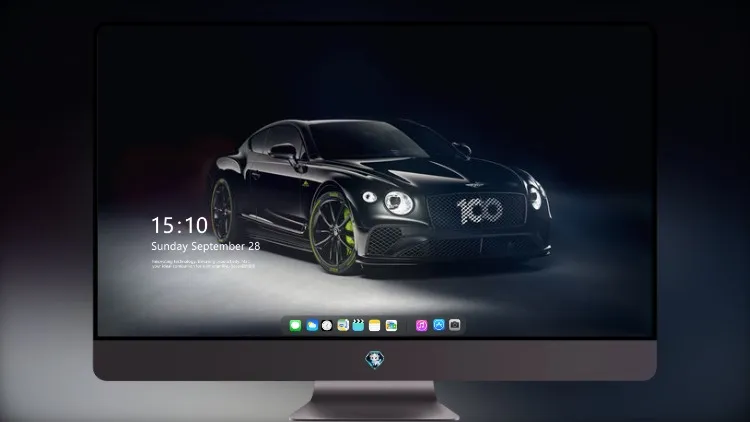Click the 15:10 clock widget
Viewport: 750px width, 422px height.
click(179, 225)
